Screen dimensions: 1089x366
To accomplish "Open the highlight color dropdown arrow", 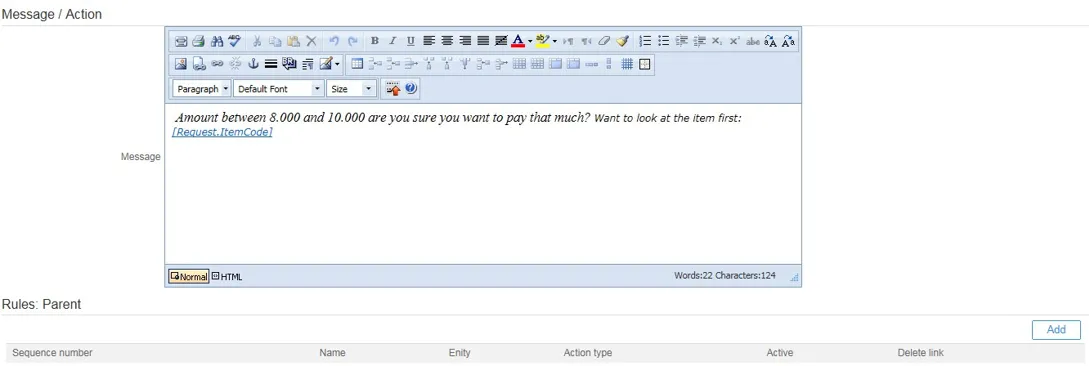I will pos(555,42).
